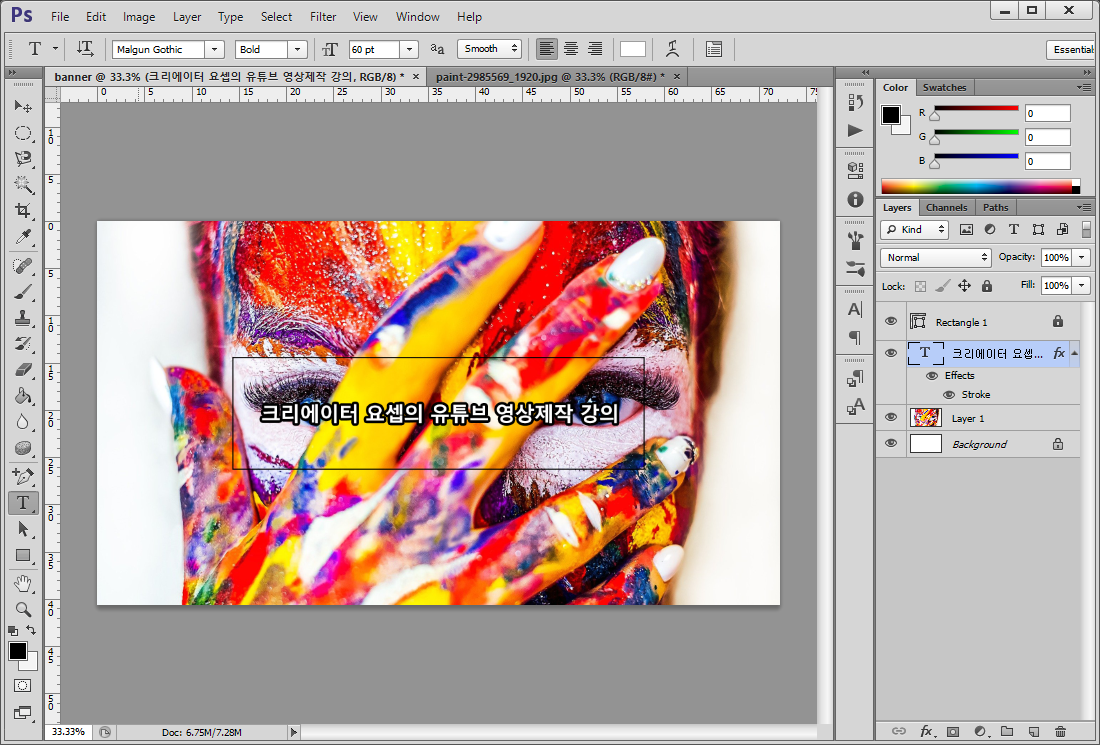This screenshot has height=745, width=1100.
Task: Select the Sponge tool
Action: [x=23, y=448]
